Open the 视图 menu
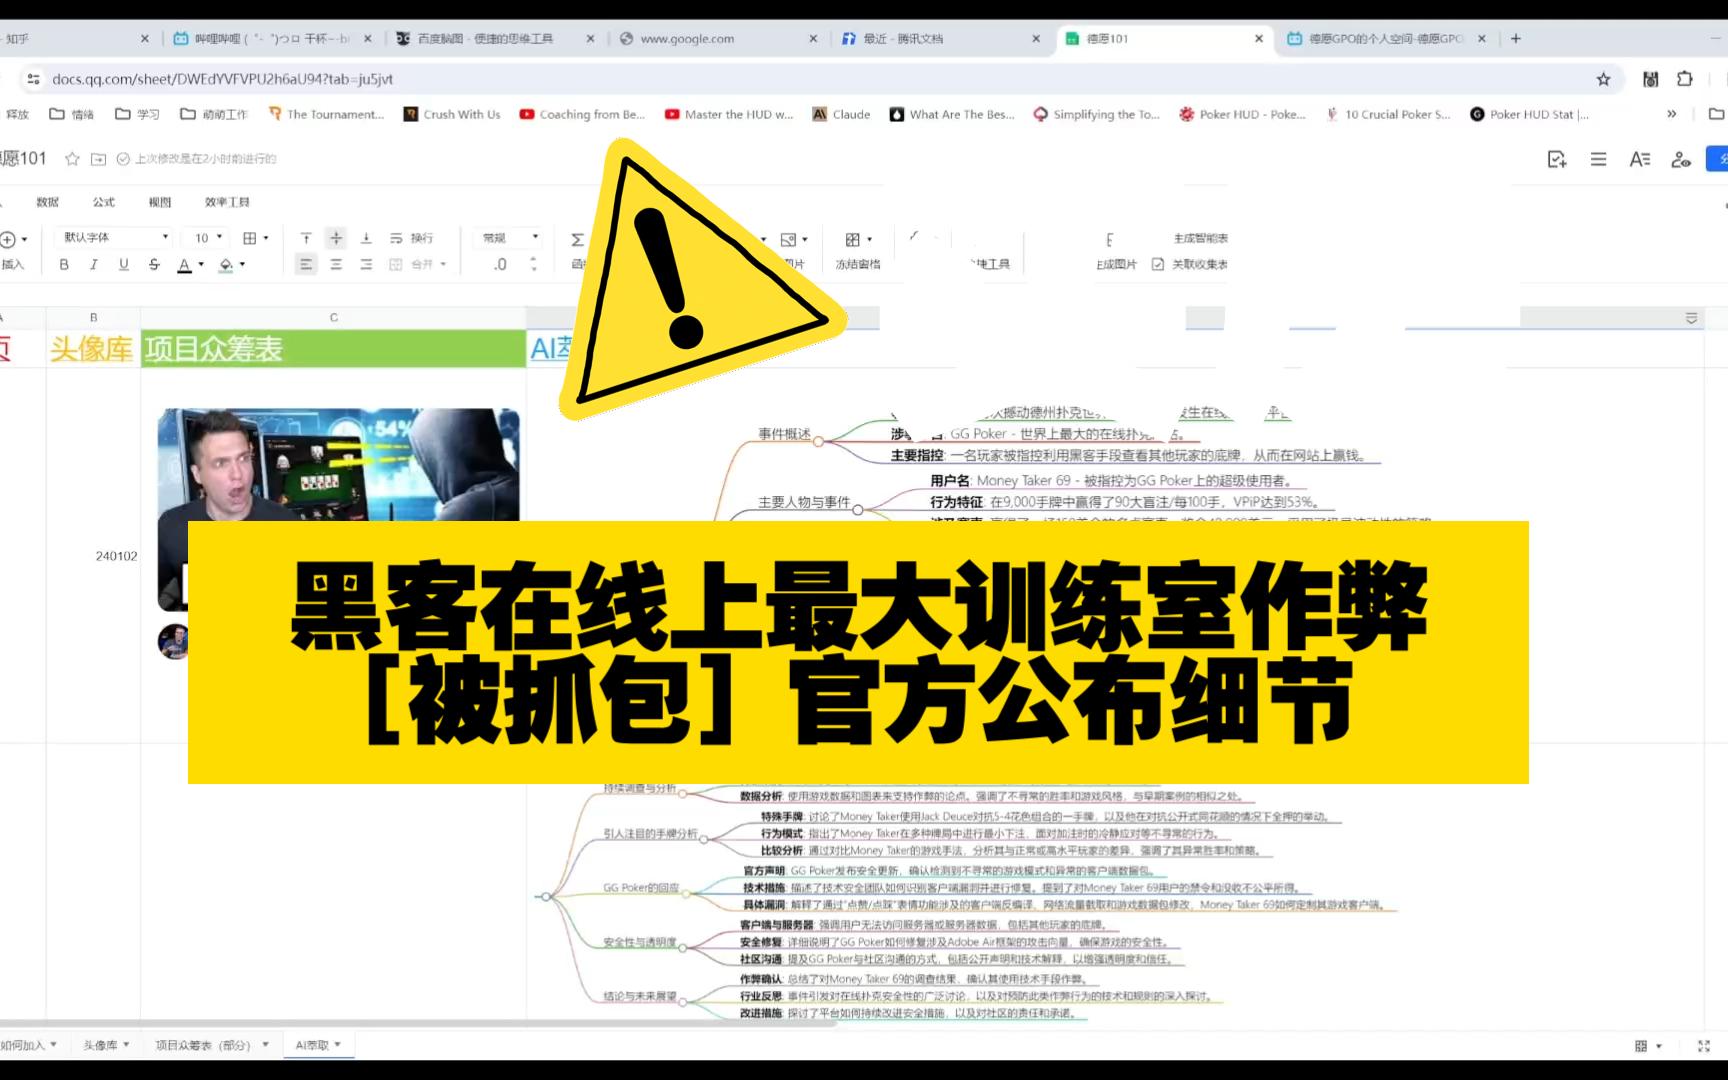This screenshot has width=1728, height=1080. pyautogui.click(x=160, y=202)
